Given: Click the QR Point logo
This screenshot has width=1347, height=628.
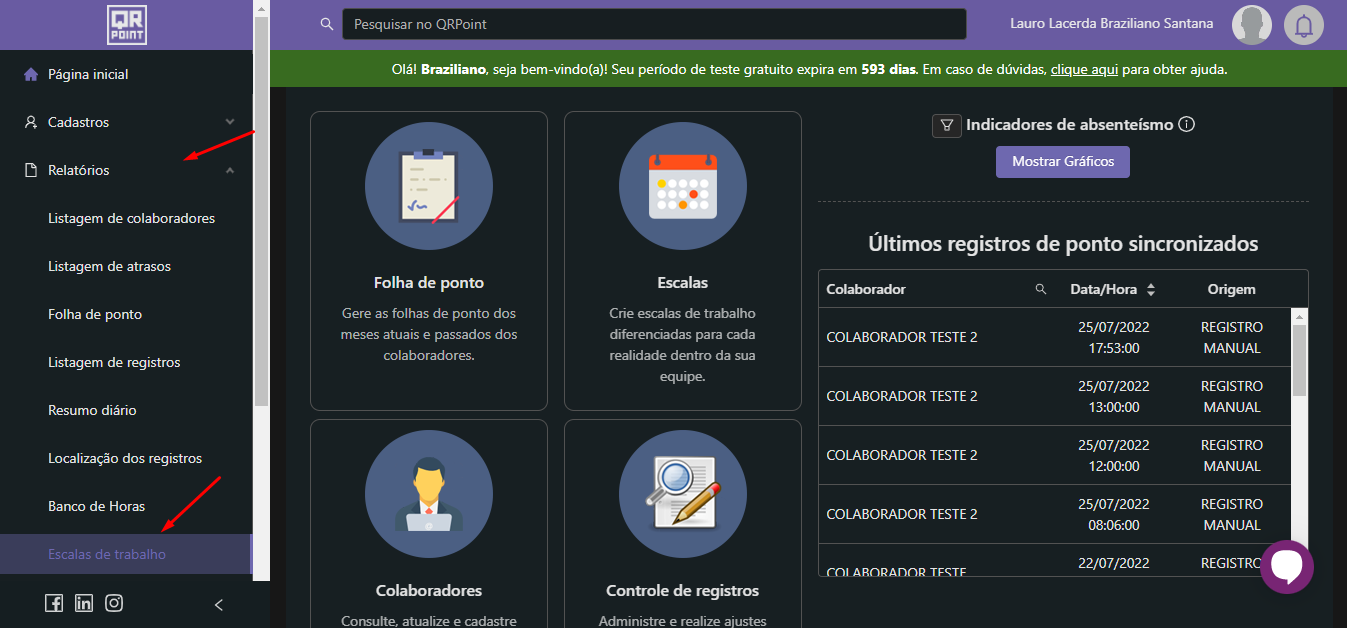Looking at the screenshot, I should (x=126, y=25).
